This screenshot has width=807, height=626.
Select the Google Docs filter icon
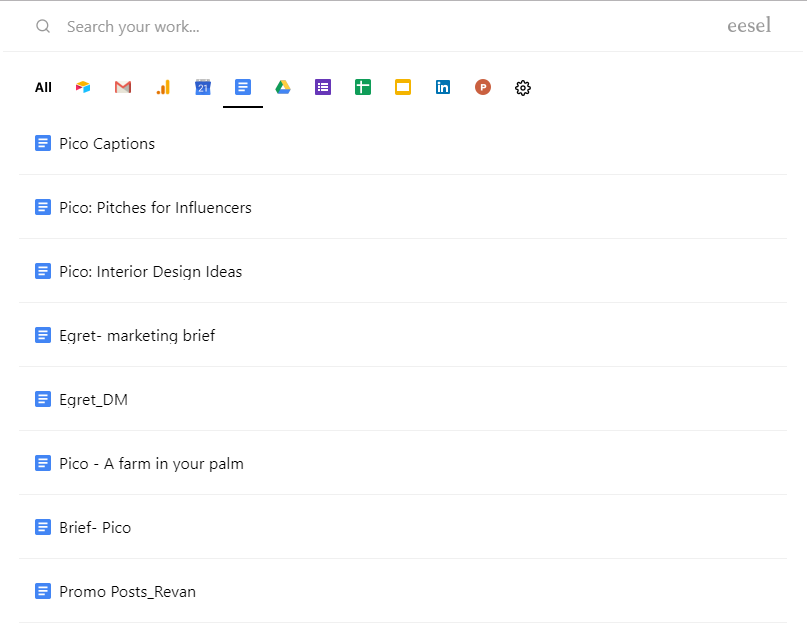[243, 88]
